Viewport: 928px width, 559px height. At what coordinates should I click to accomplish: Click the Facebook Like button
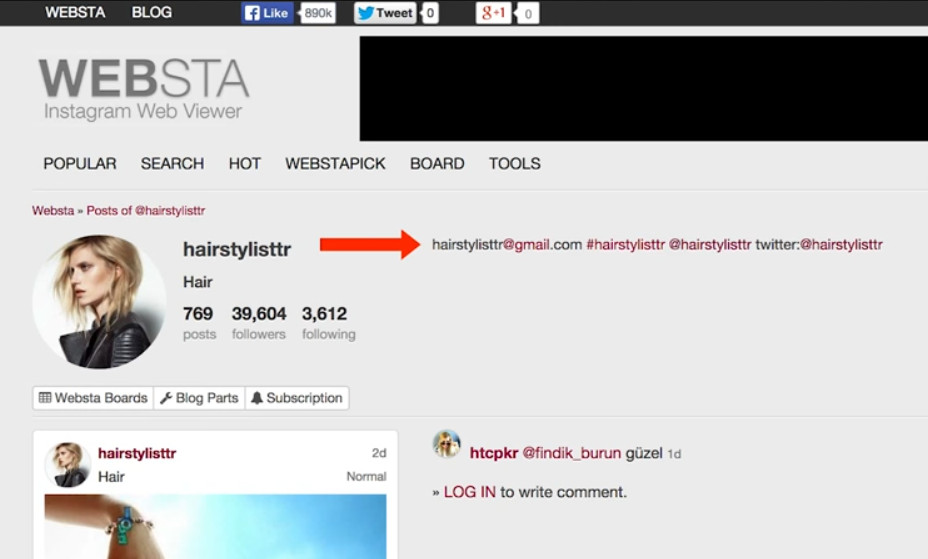267,13
